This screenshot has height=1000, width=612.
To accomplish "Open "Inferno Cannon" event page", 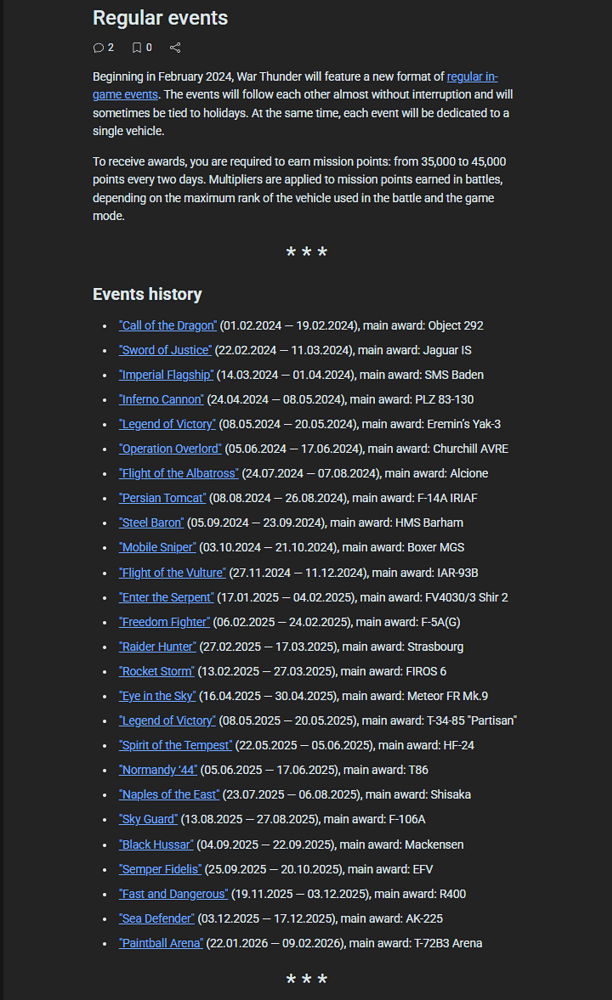I will tap(161, 400).
